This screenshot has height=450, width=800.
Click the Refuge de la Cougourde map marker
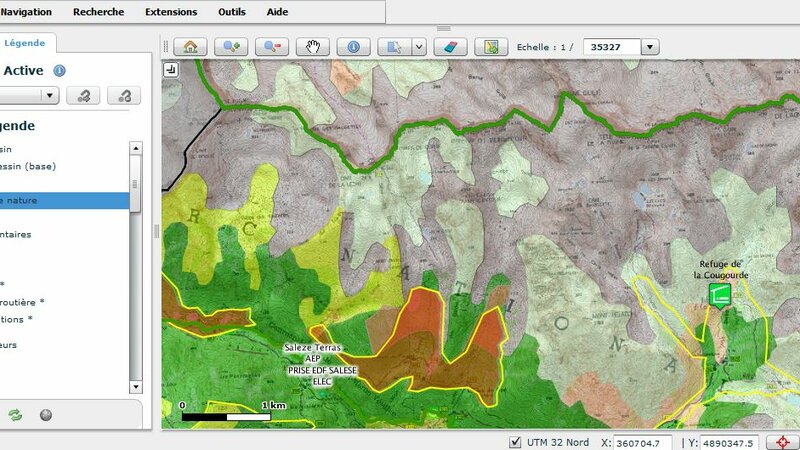click(719, 293)
